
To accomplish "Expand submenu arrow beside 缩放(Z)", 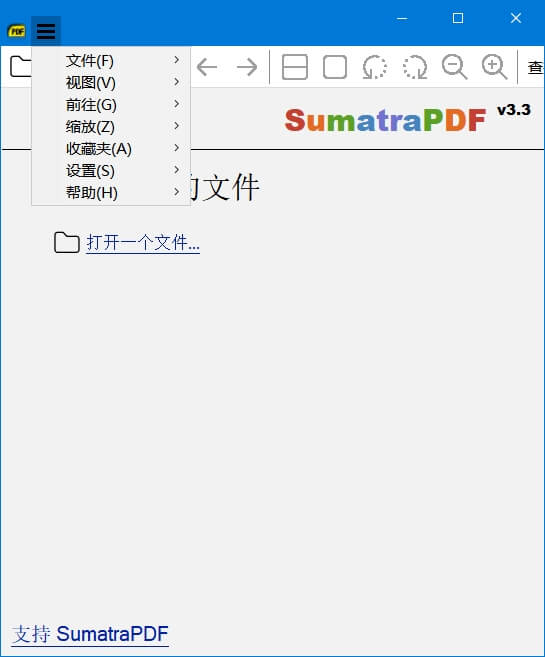I will [x=176, y=126].
